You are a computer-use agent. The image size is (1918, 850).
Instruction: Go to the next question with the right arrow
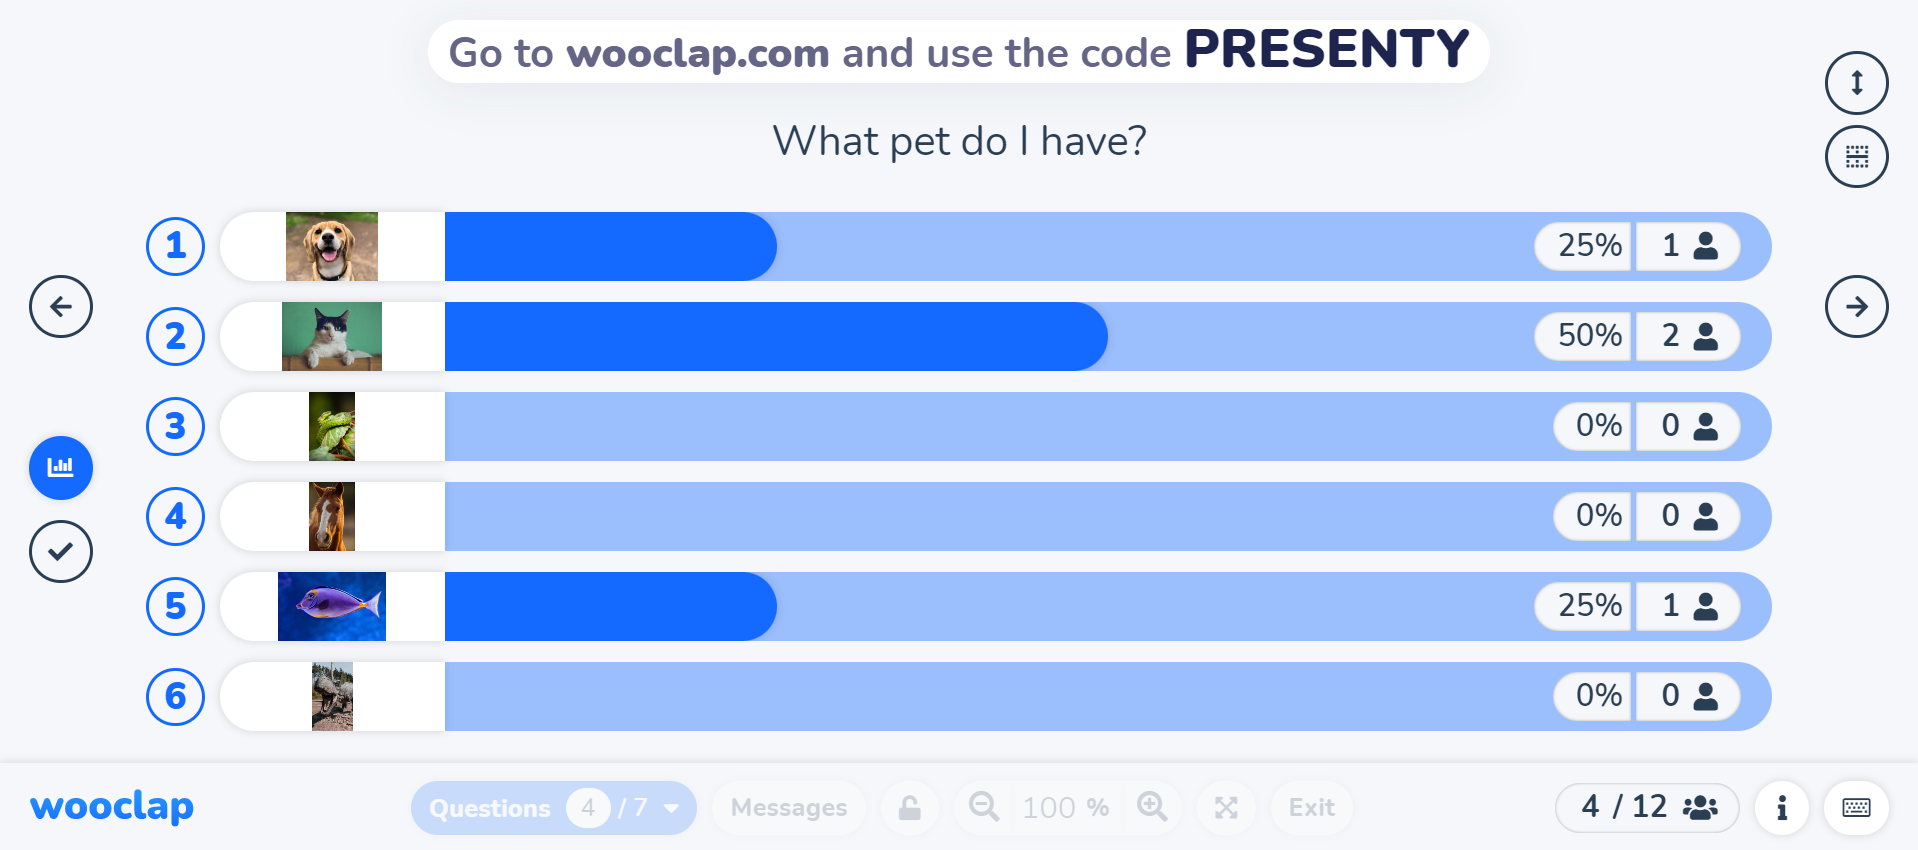click(x=1856, y=306)
